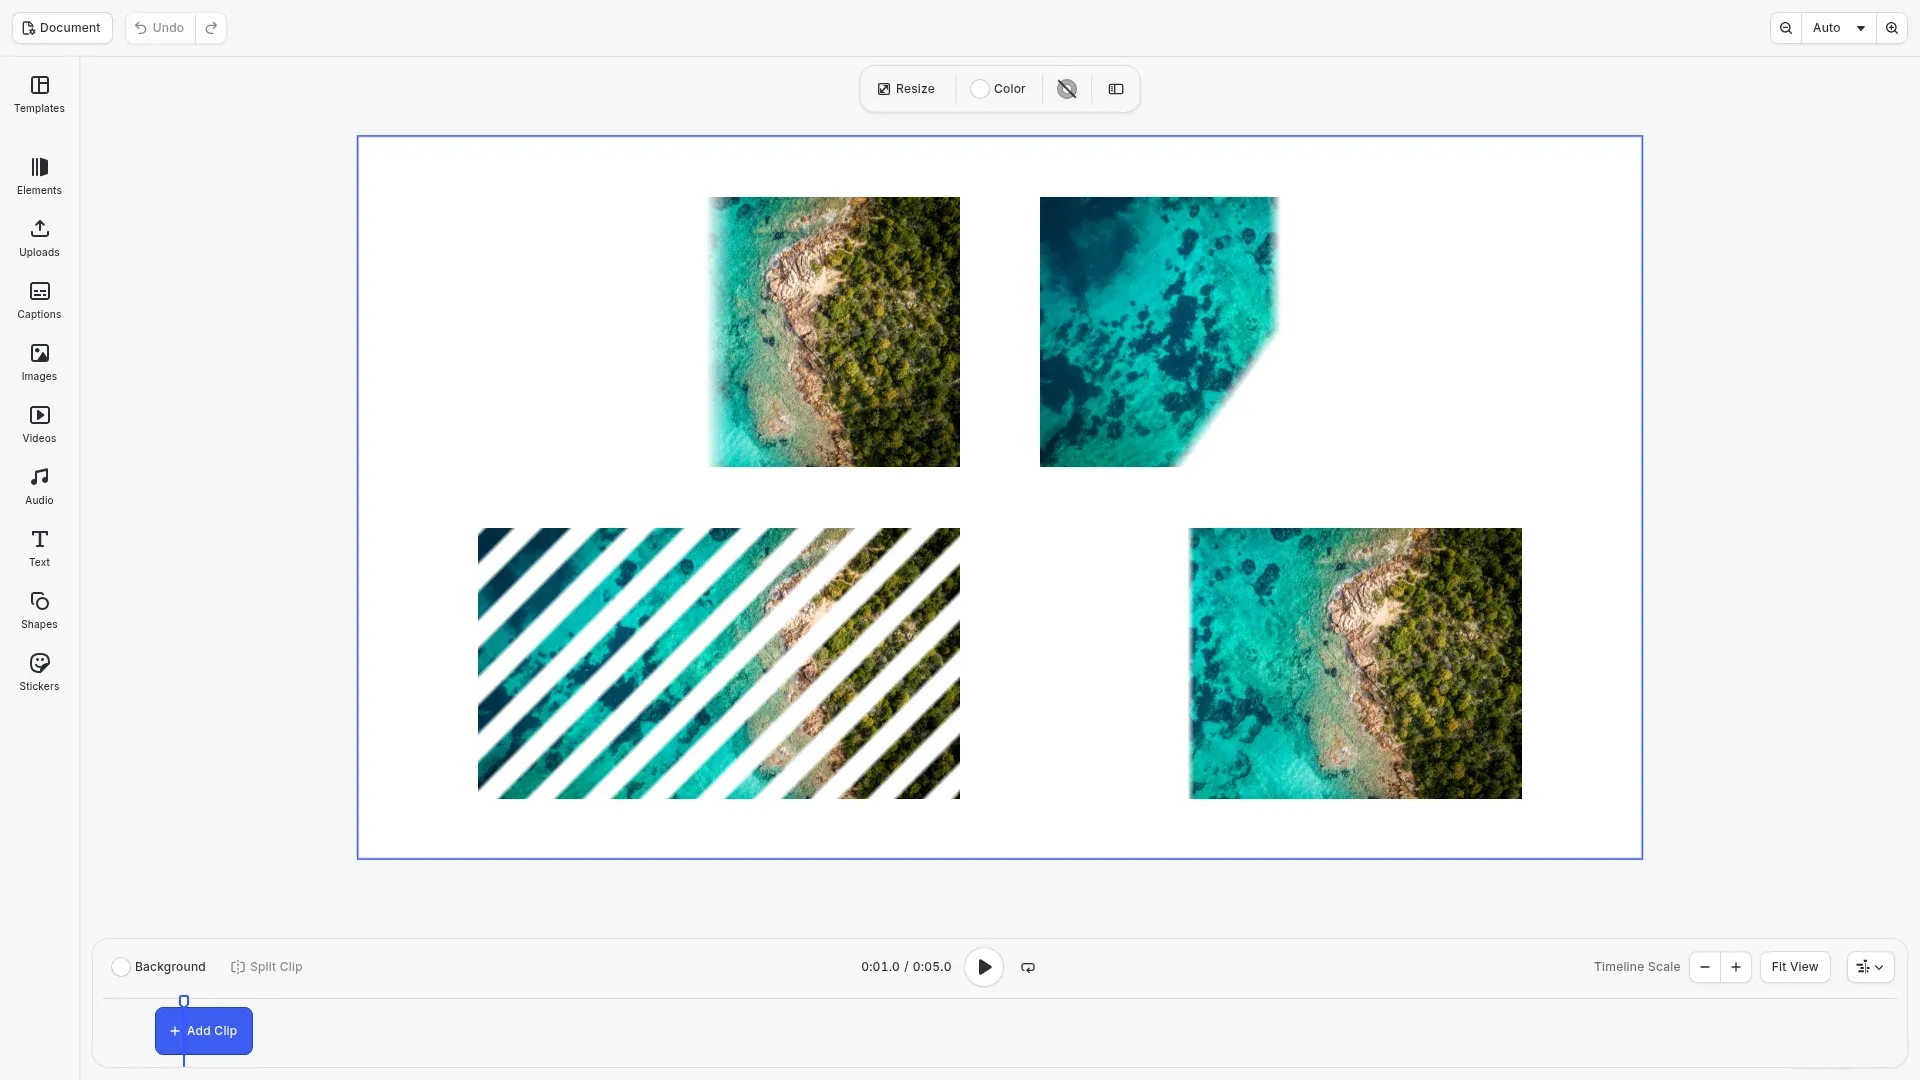Screen dimensions: 1920x1080
Task: Open the Stickers panel
Action: click(x=39, y=673)
